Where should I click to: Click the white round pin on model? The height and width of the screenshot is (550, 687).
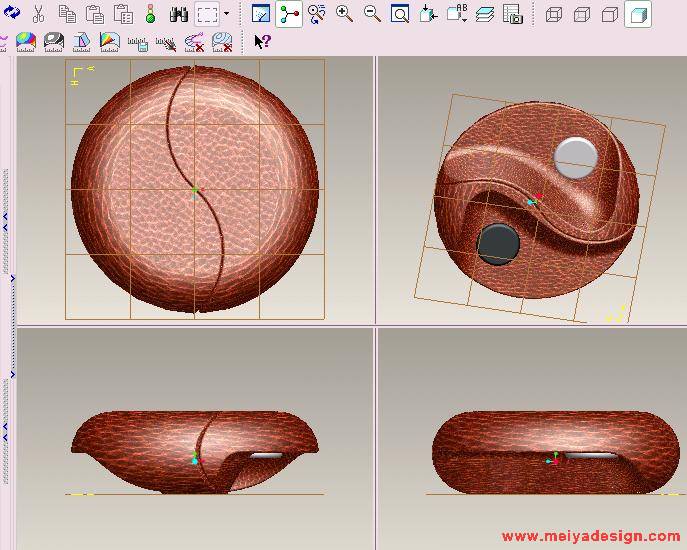coord(576,158)
